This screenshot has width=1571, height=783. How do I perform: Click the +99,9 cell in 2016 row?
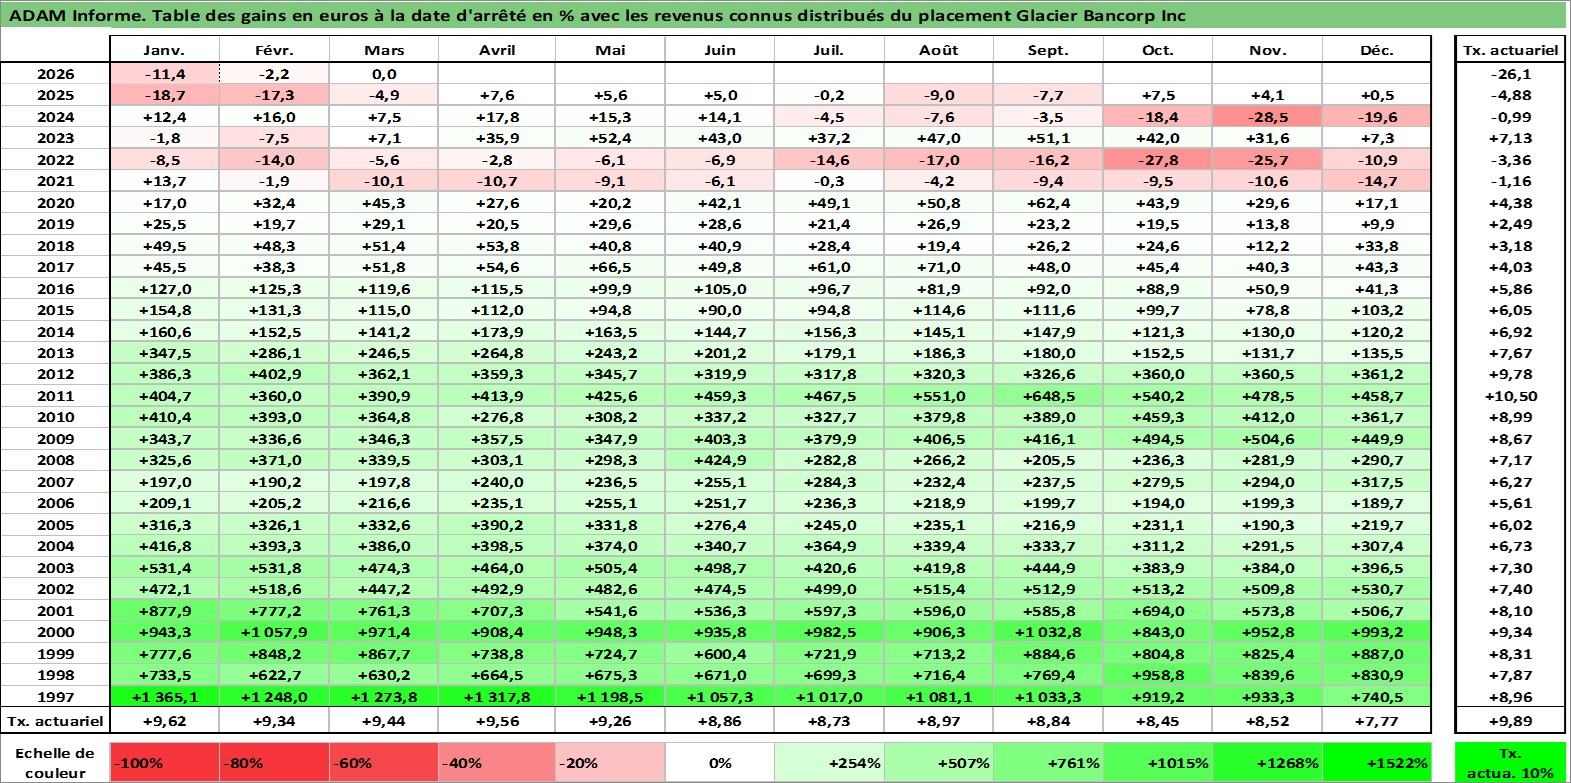coord(610,289)
